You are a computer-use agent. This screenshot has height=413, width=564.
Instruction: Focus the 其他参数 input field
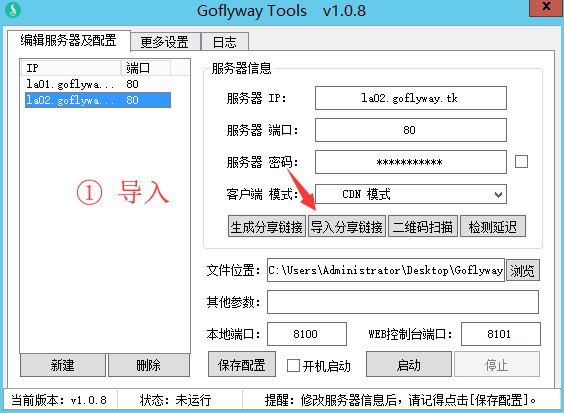(403, 302)
